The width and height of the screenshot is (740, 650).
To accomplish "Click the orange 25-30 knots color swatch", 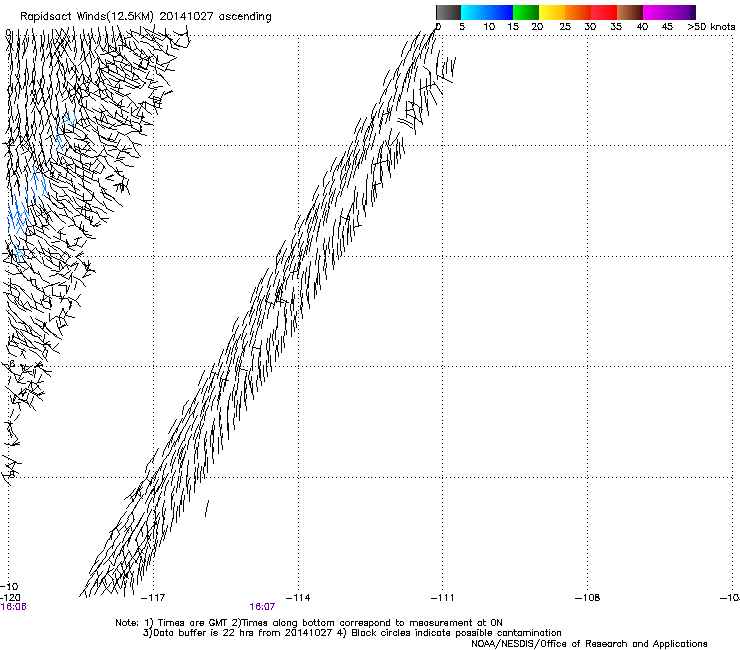I will click(x=578, y=12).
